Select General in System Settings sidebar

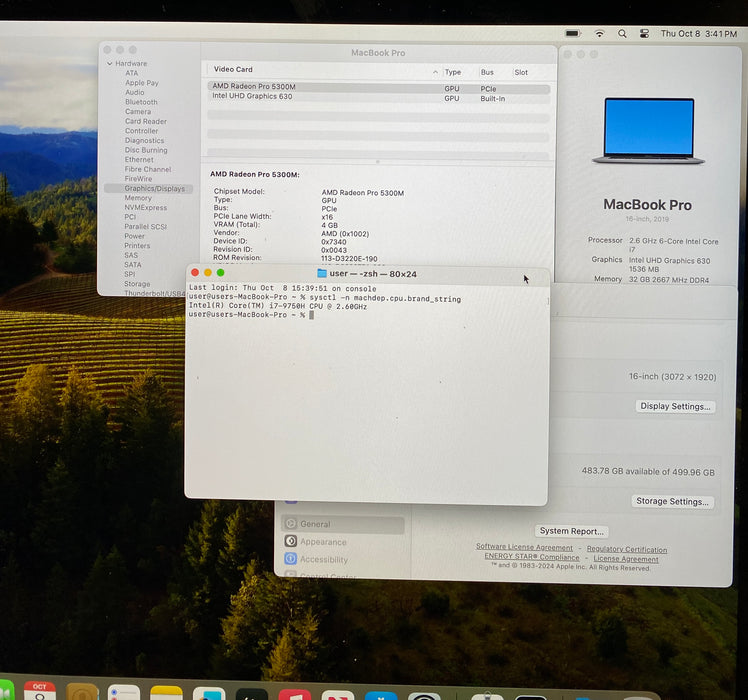pyautogui.click(x=343, y=524)
